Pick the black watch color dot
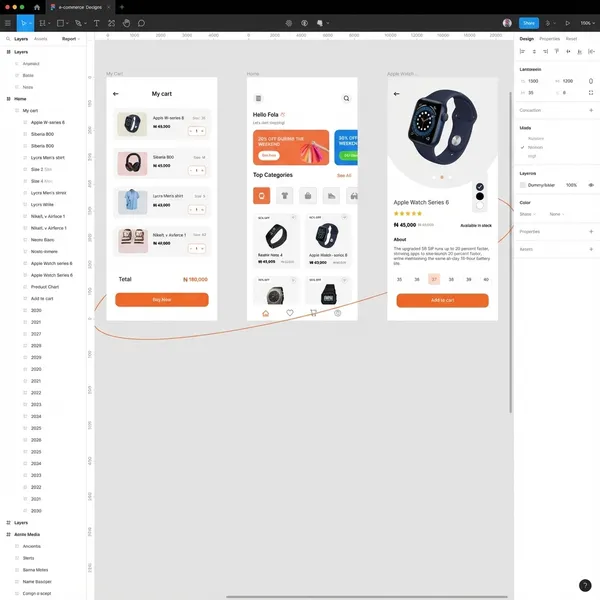The image size is (600, 600). coord(479,196)
